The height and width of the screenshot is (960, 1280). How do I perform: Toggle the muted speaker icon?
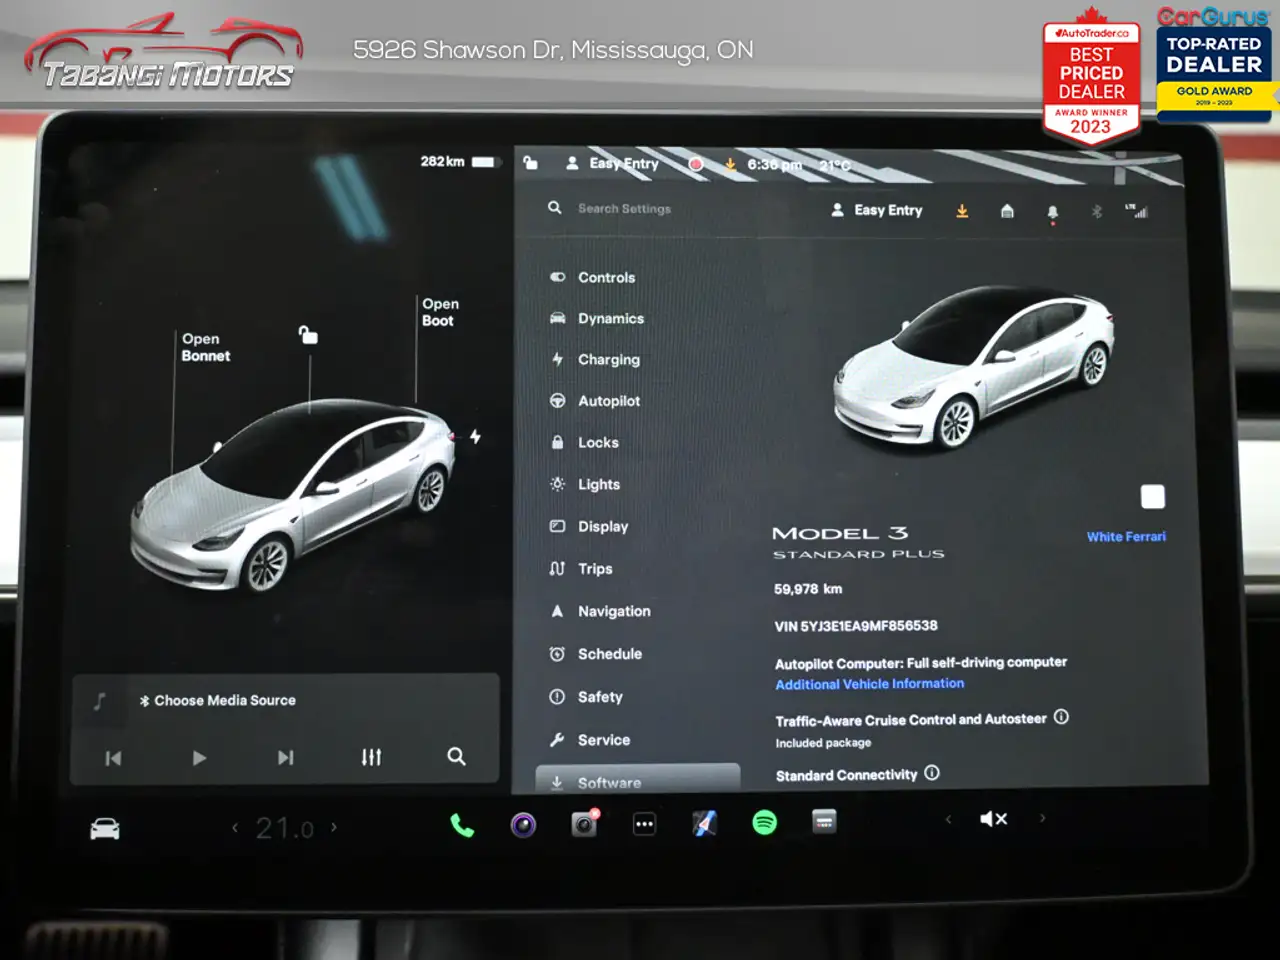993,819
